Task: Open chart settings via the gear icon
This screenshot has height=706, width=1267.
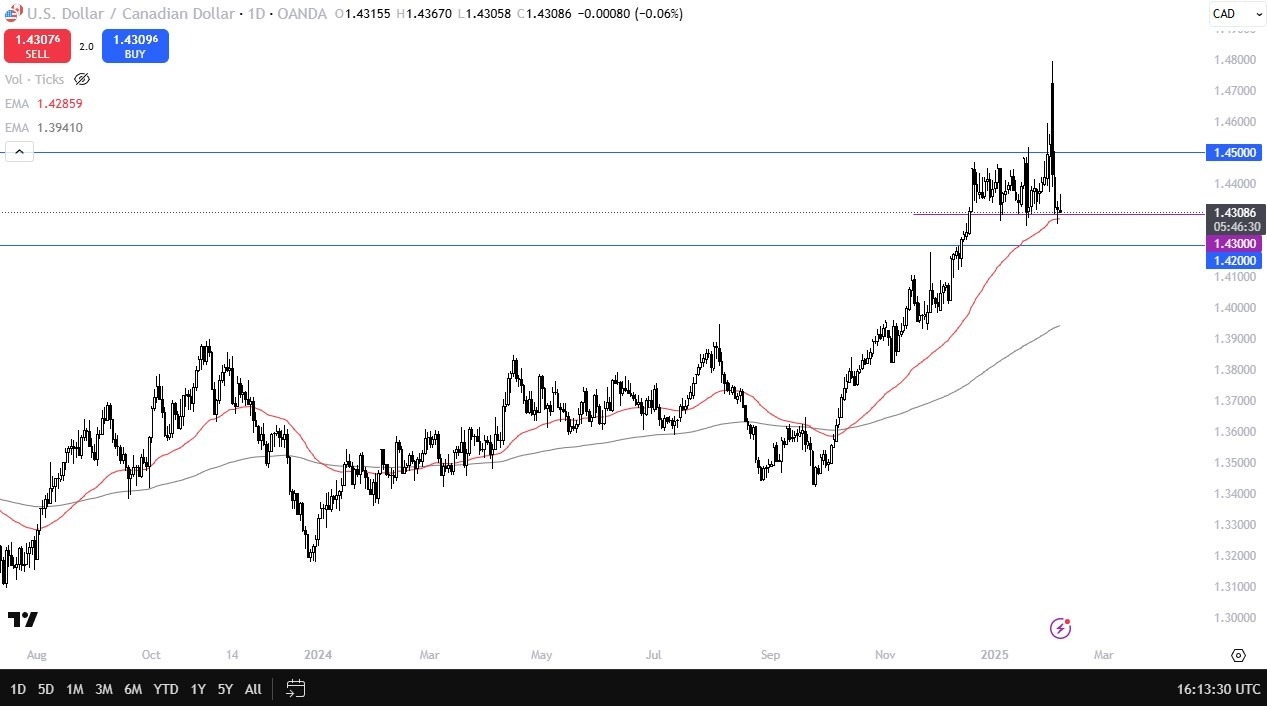Action: pyautogui.click(x=1238, y=655)
